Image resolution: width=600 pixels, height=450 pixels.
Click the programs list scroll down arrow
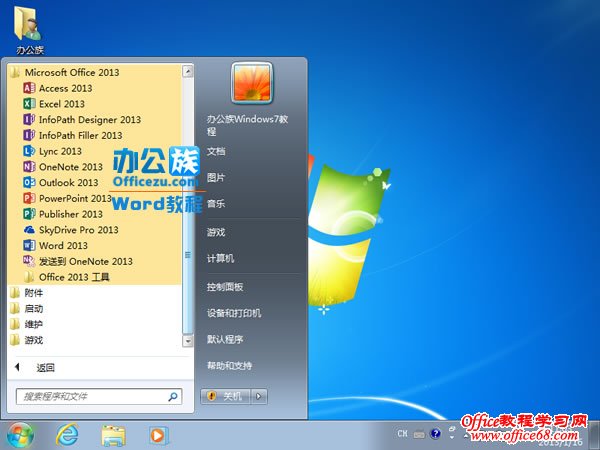188,341
